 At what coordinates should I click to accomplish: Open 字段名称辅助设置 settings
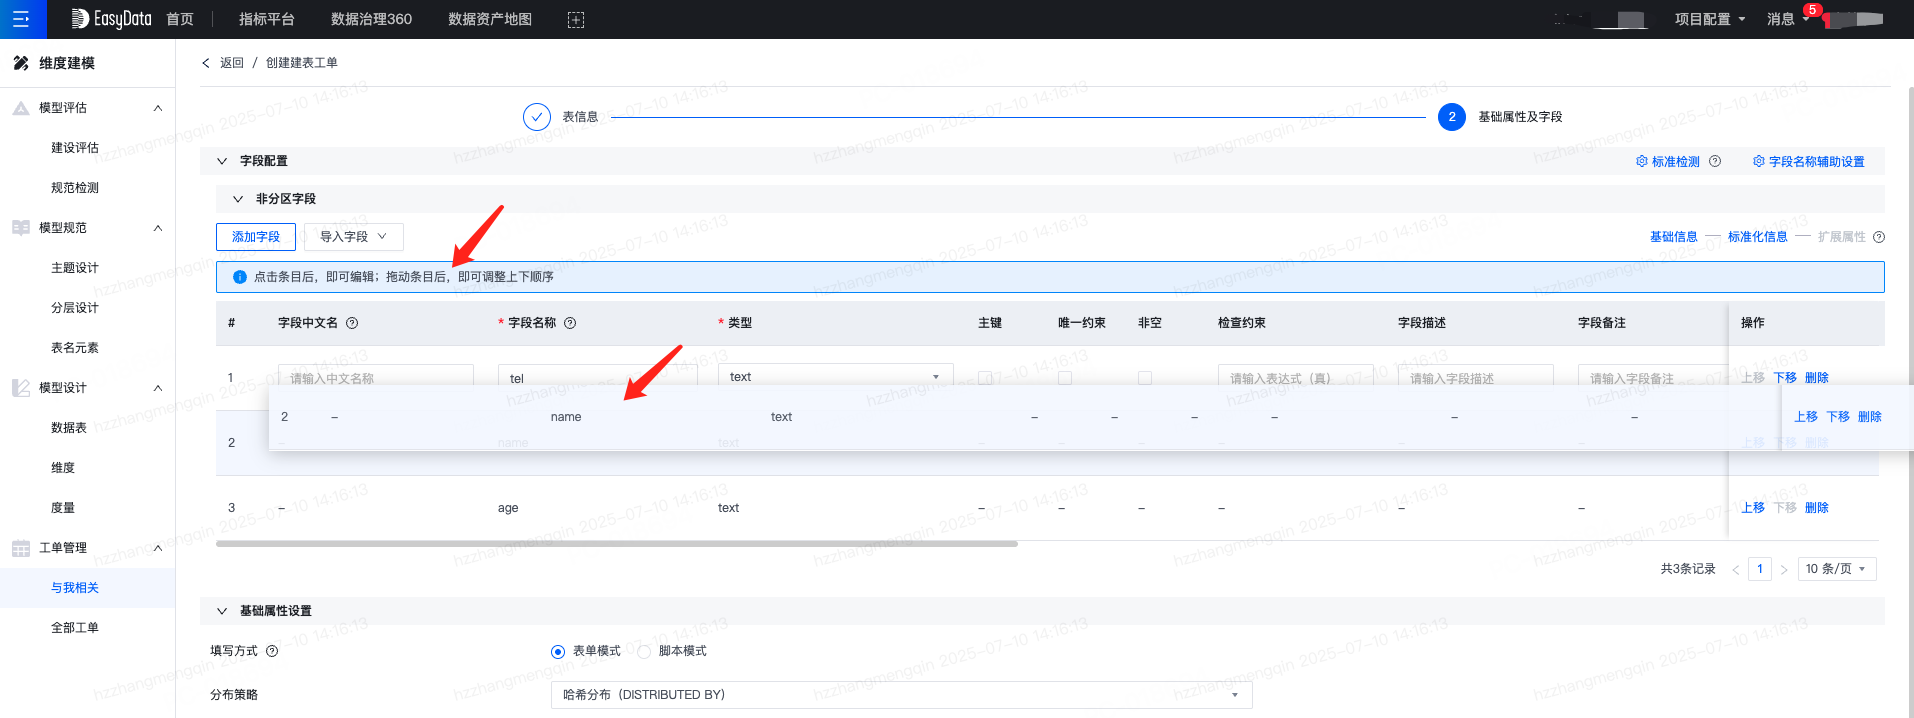[x=1809, y=161]
